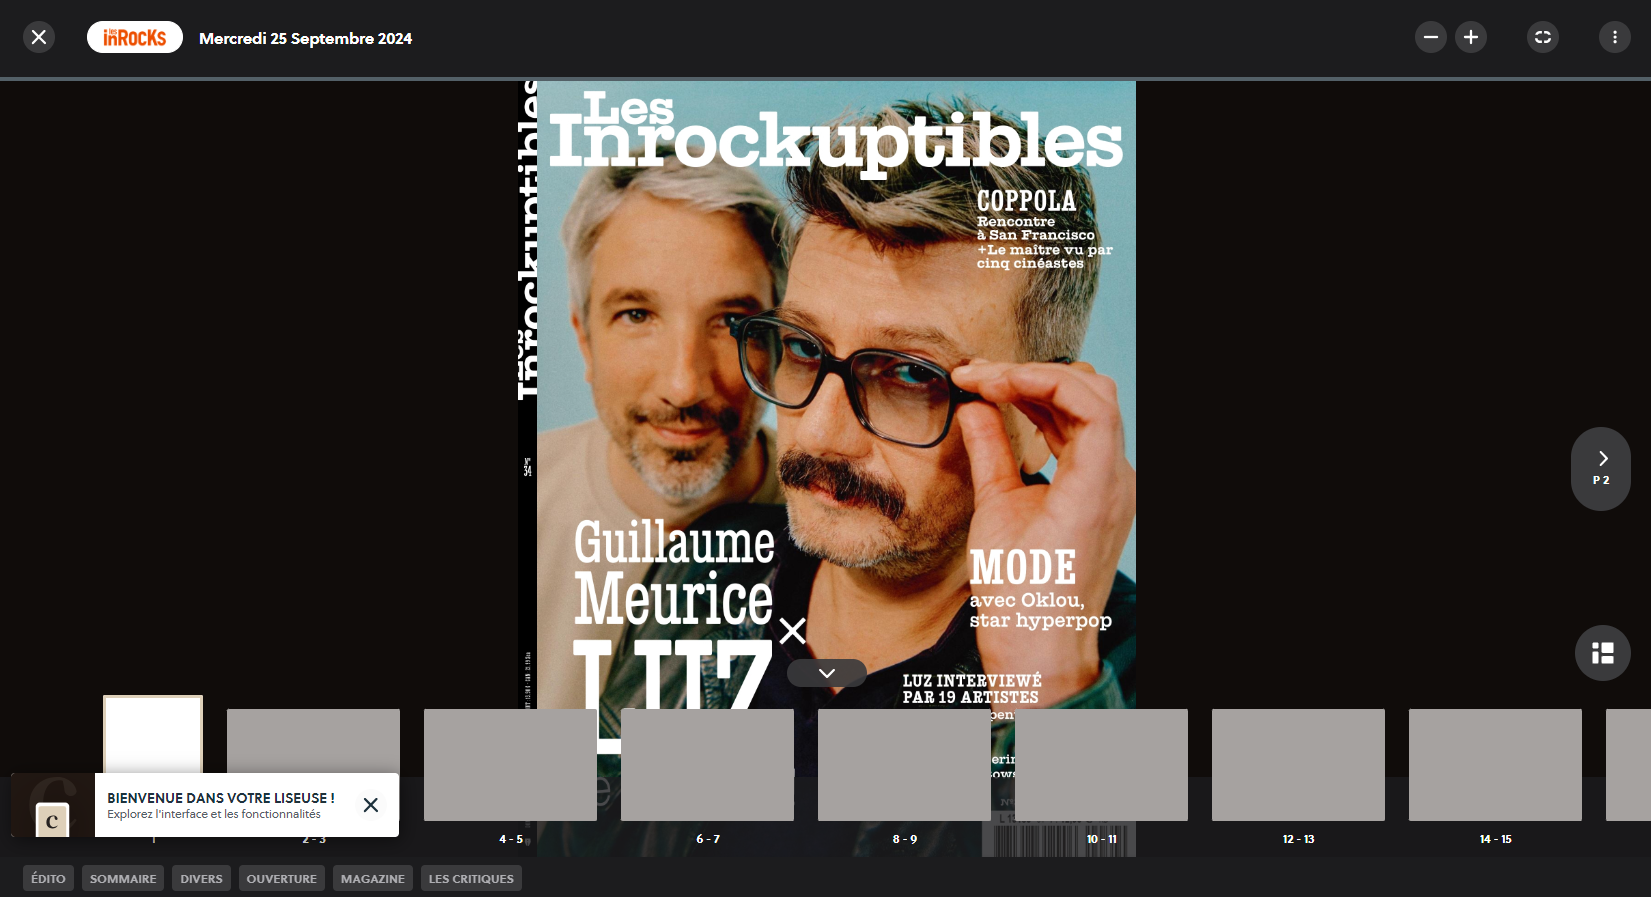Select the OUVERTURE section tab
Viewport: 1651px width, 897px height.
tap(281, 879)
